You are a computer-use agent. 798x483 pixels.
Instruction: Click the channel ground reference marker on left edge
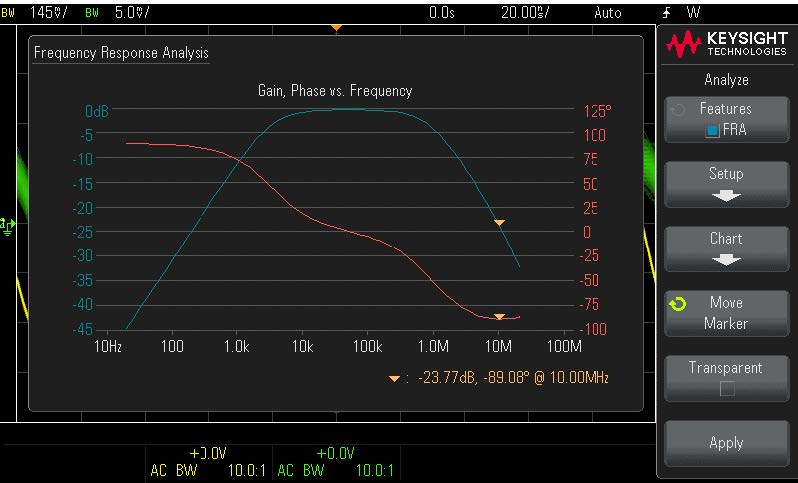point(9,226)
